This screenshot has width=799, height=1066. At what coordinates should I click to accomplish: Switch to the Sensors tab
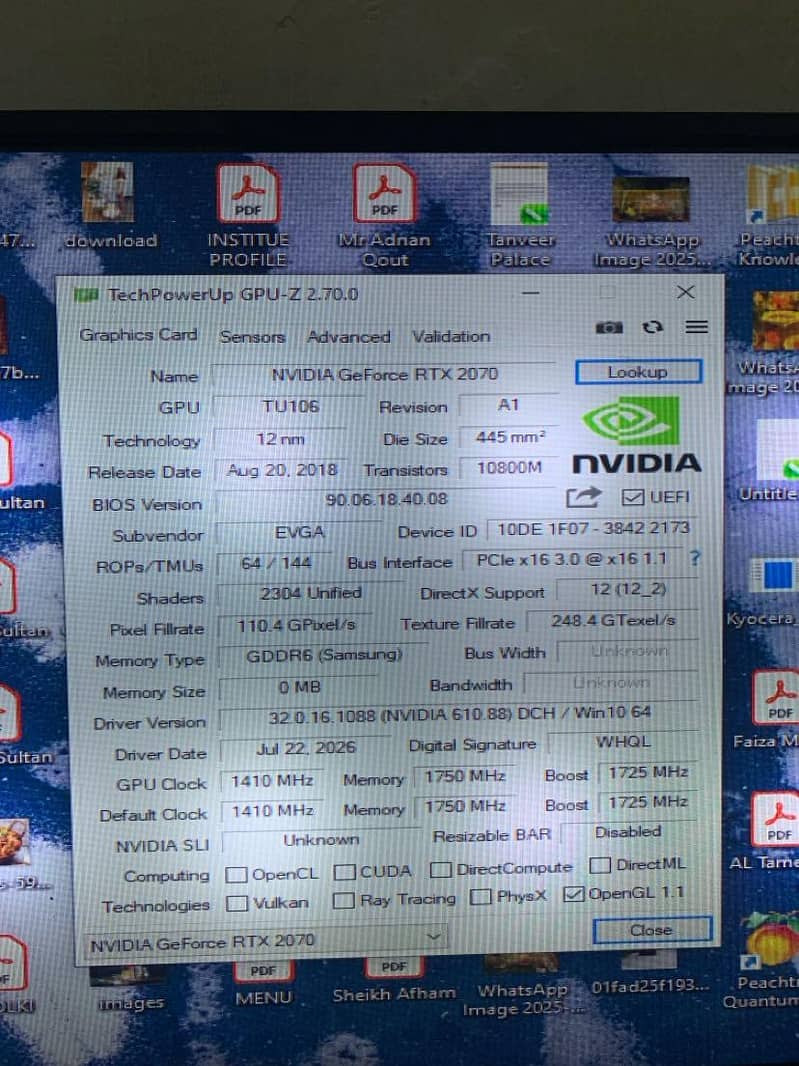[252, 337]
